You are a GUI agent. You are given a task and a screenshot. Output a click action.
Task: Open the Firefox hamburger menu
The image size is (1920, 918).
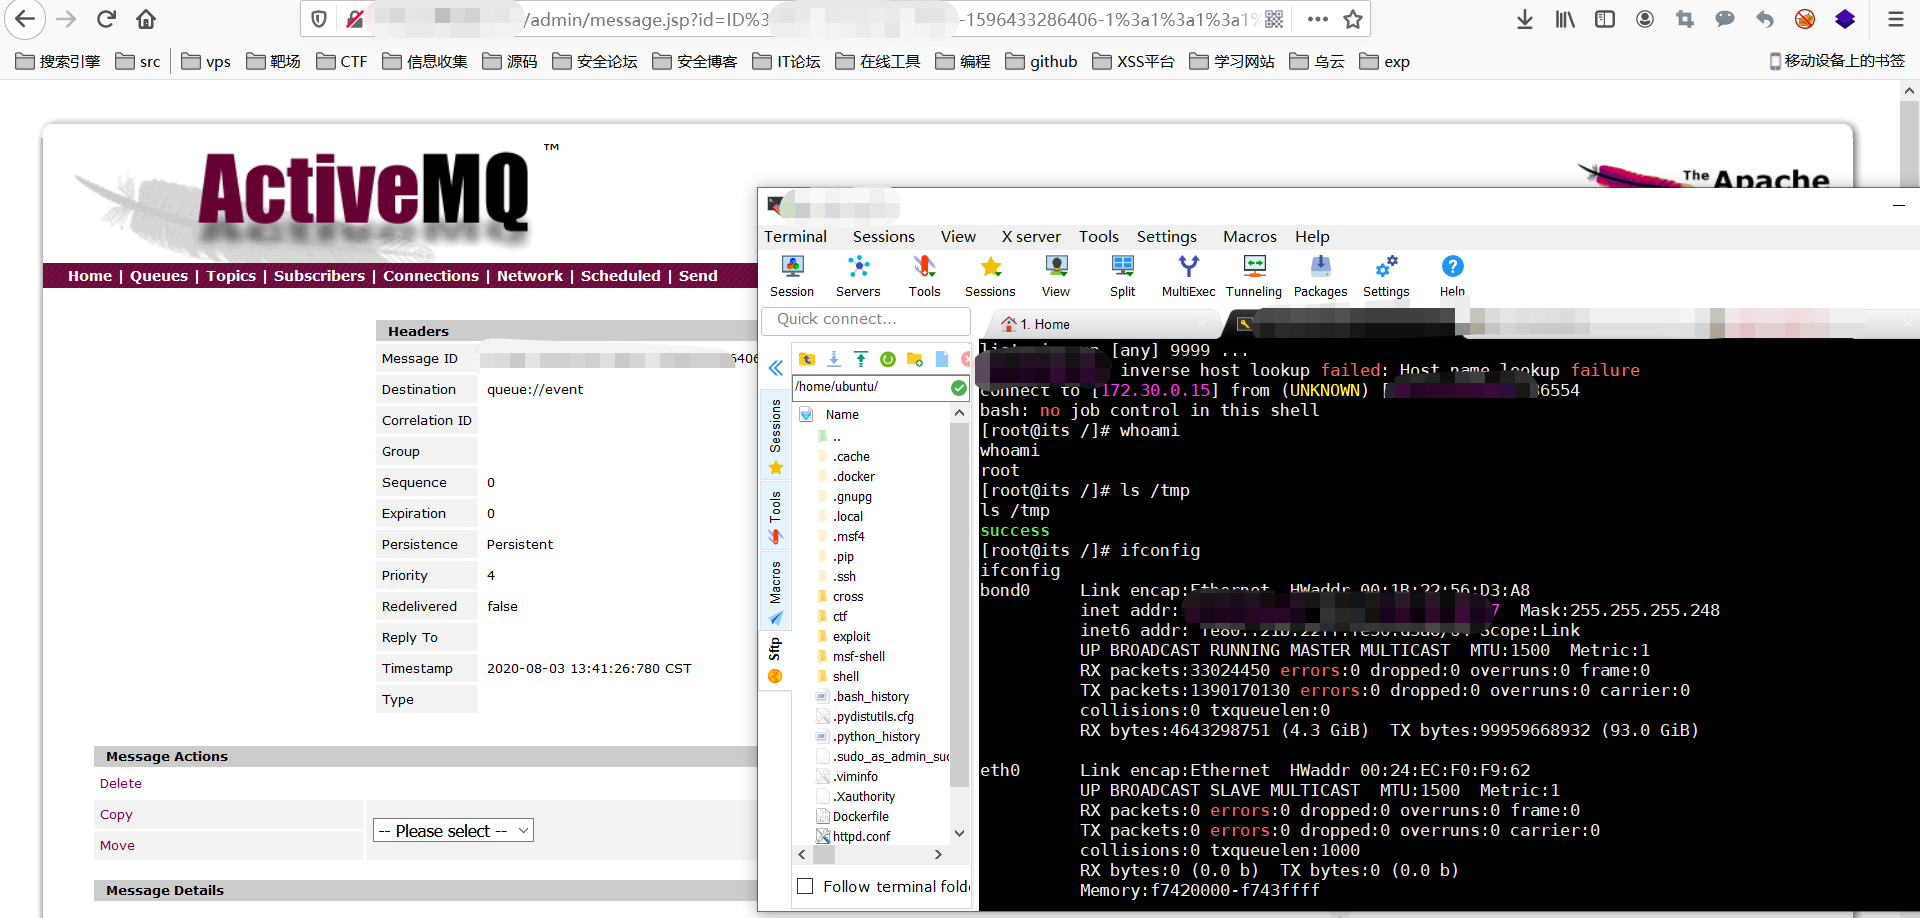[x=1895, y=19]
